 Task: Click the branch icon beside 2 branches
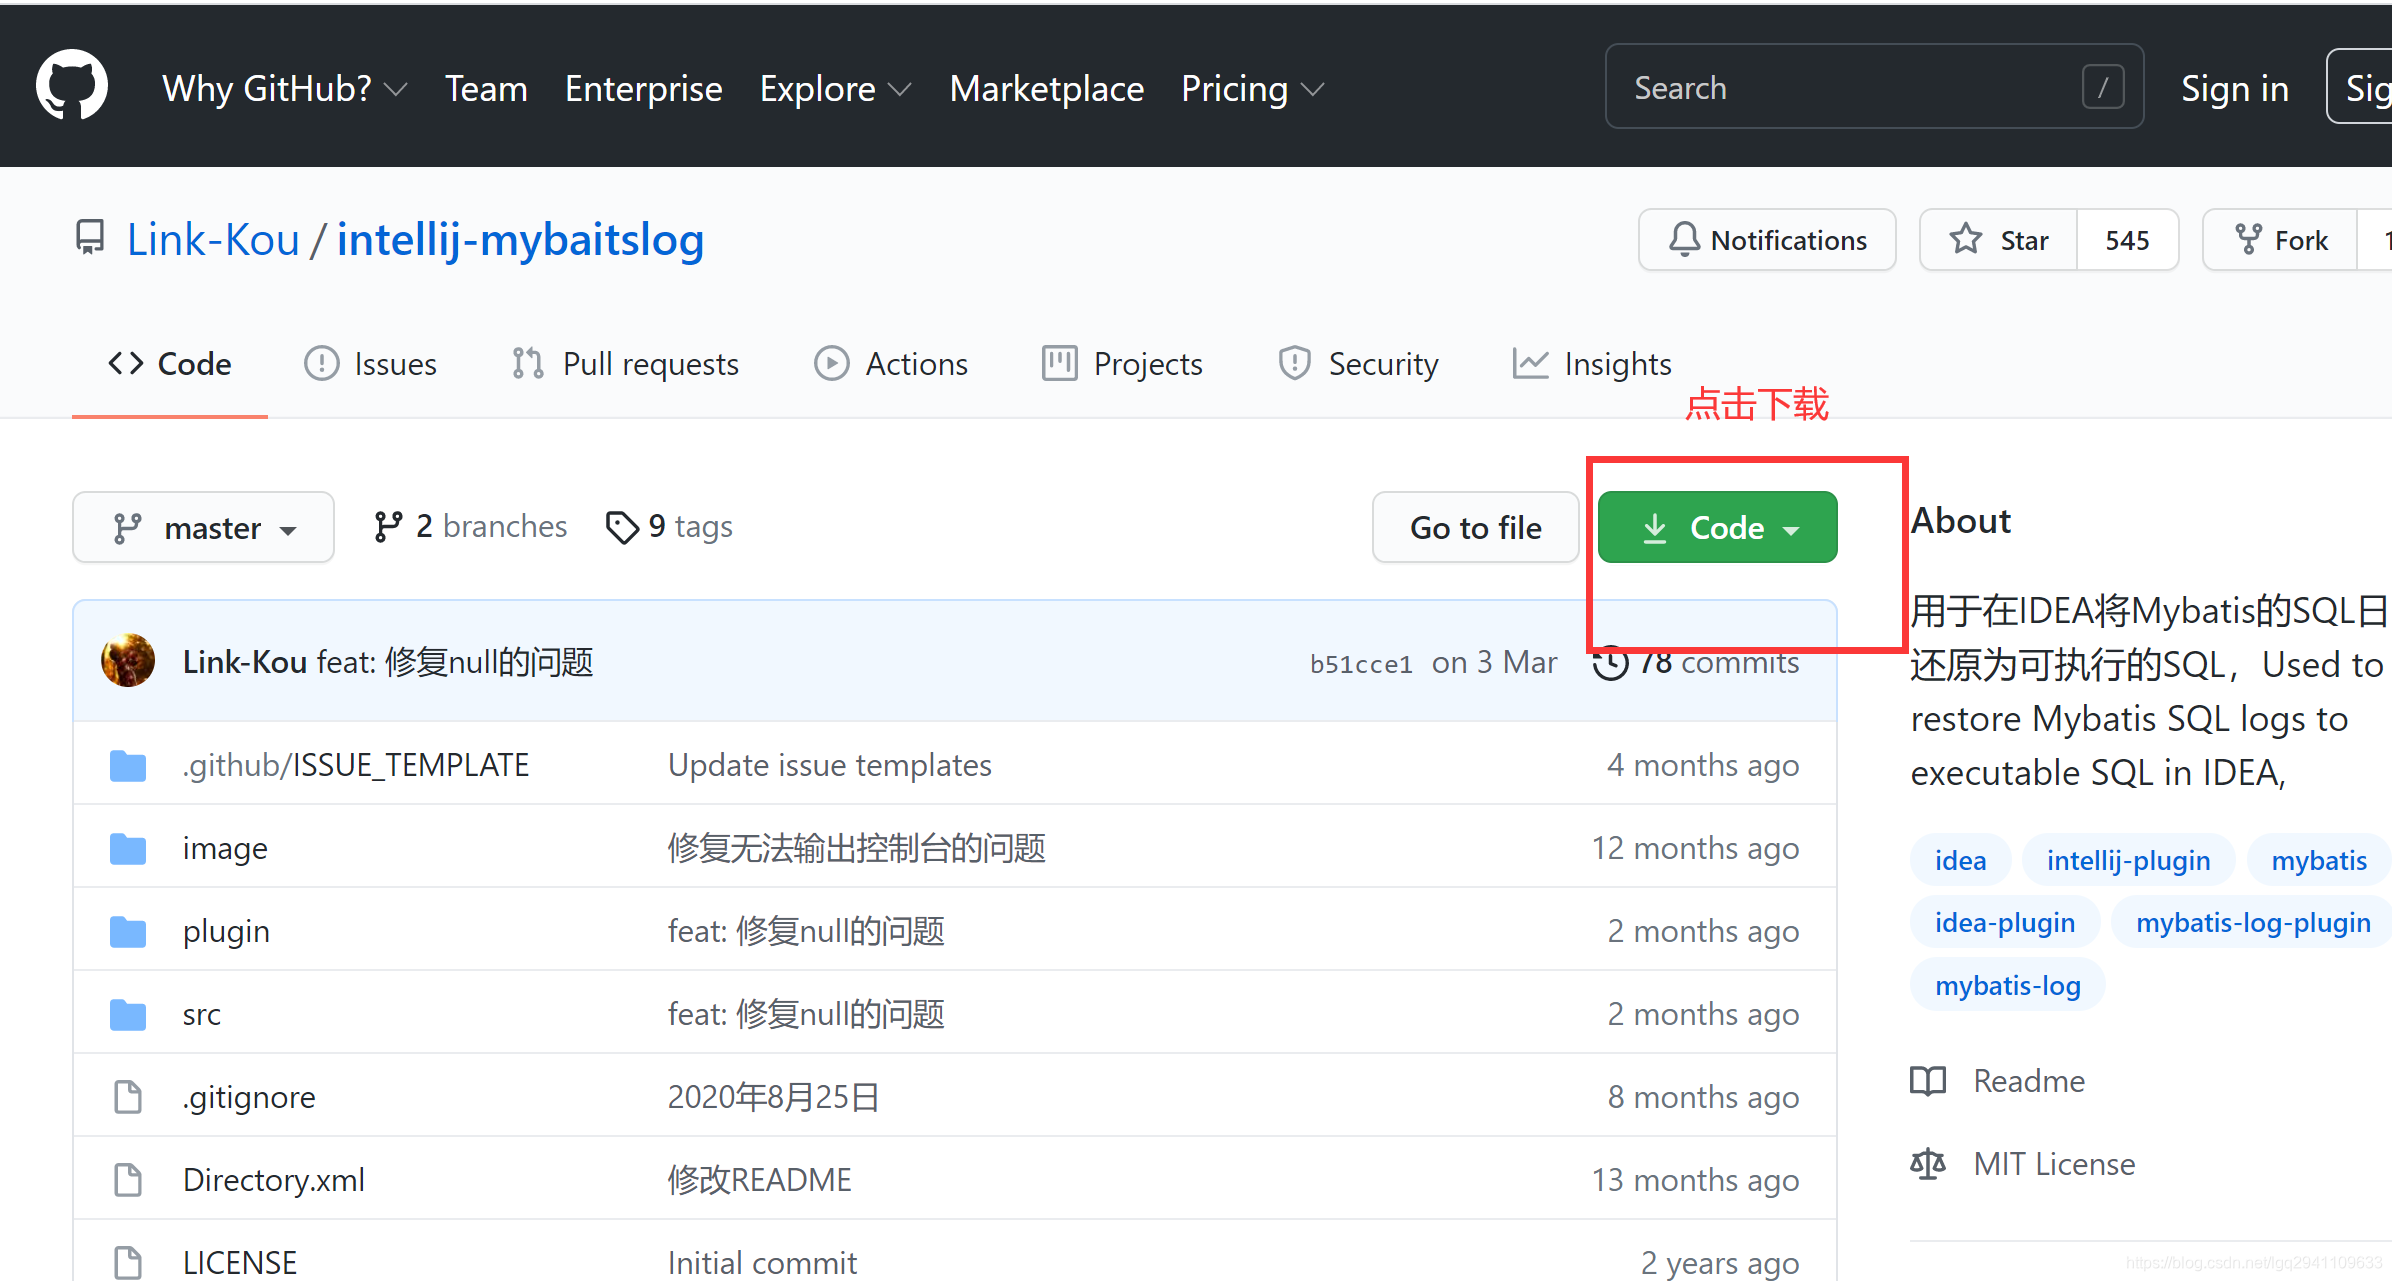pos(388,527)
